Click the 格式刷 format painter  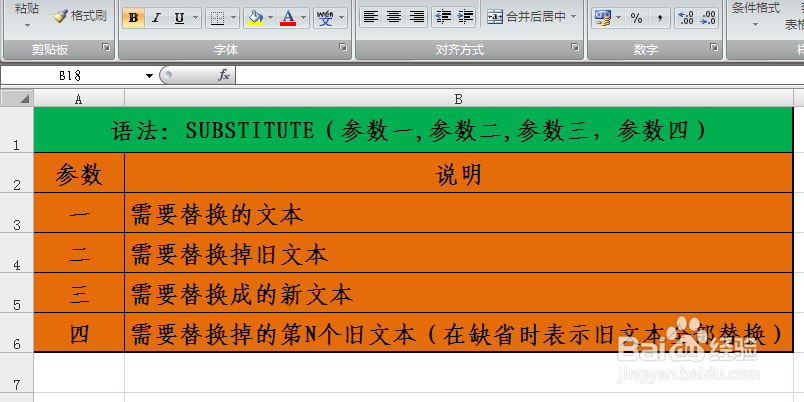point(80,16)
